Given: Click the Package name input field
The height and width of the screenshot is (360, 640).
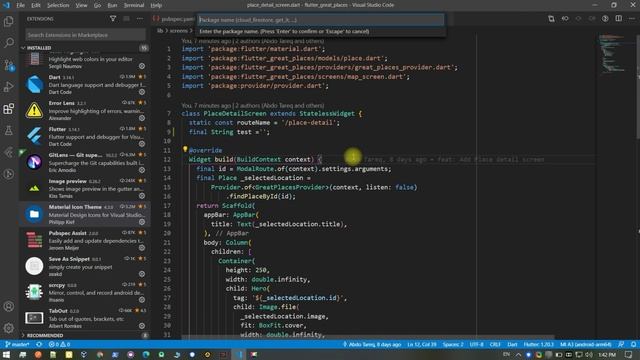Looking at the screenshot, I should point(321,20).
